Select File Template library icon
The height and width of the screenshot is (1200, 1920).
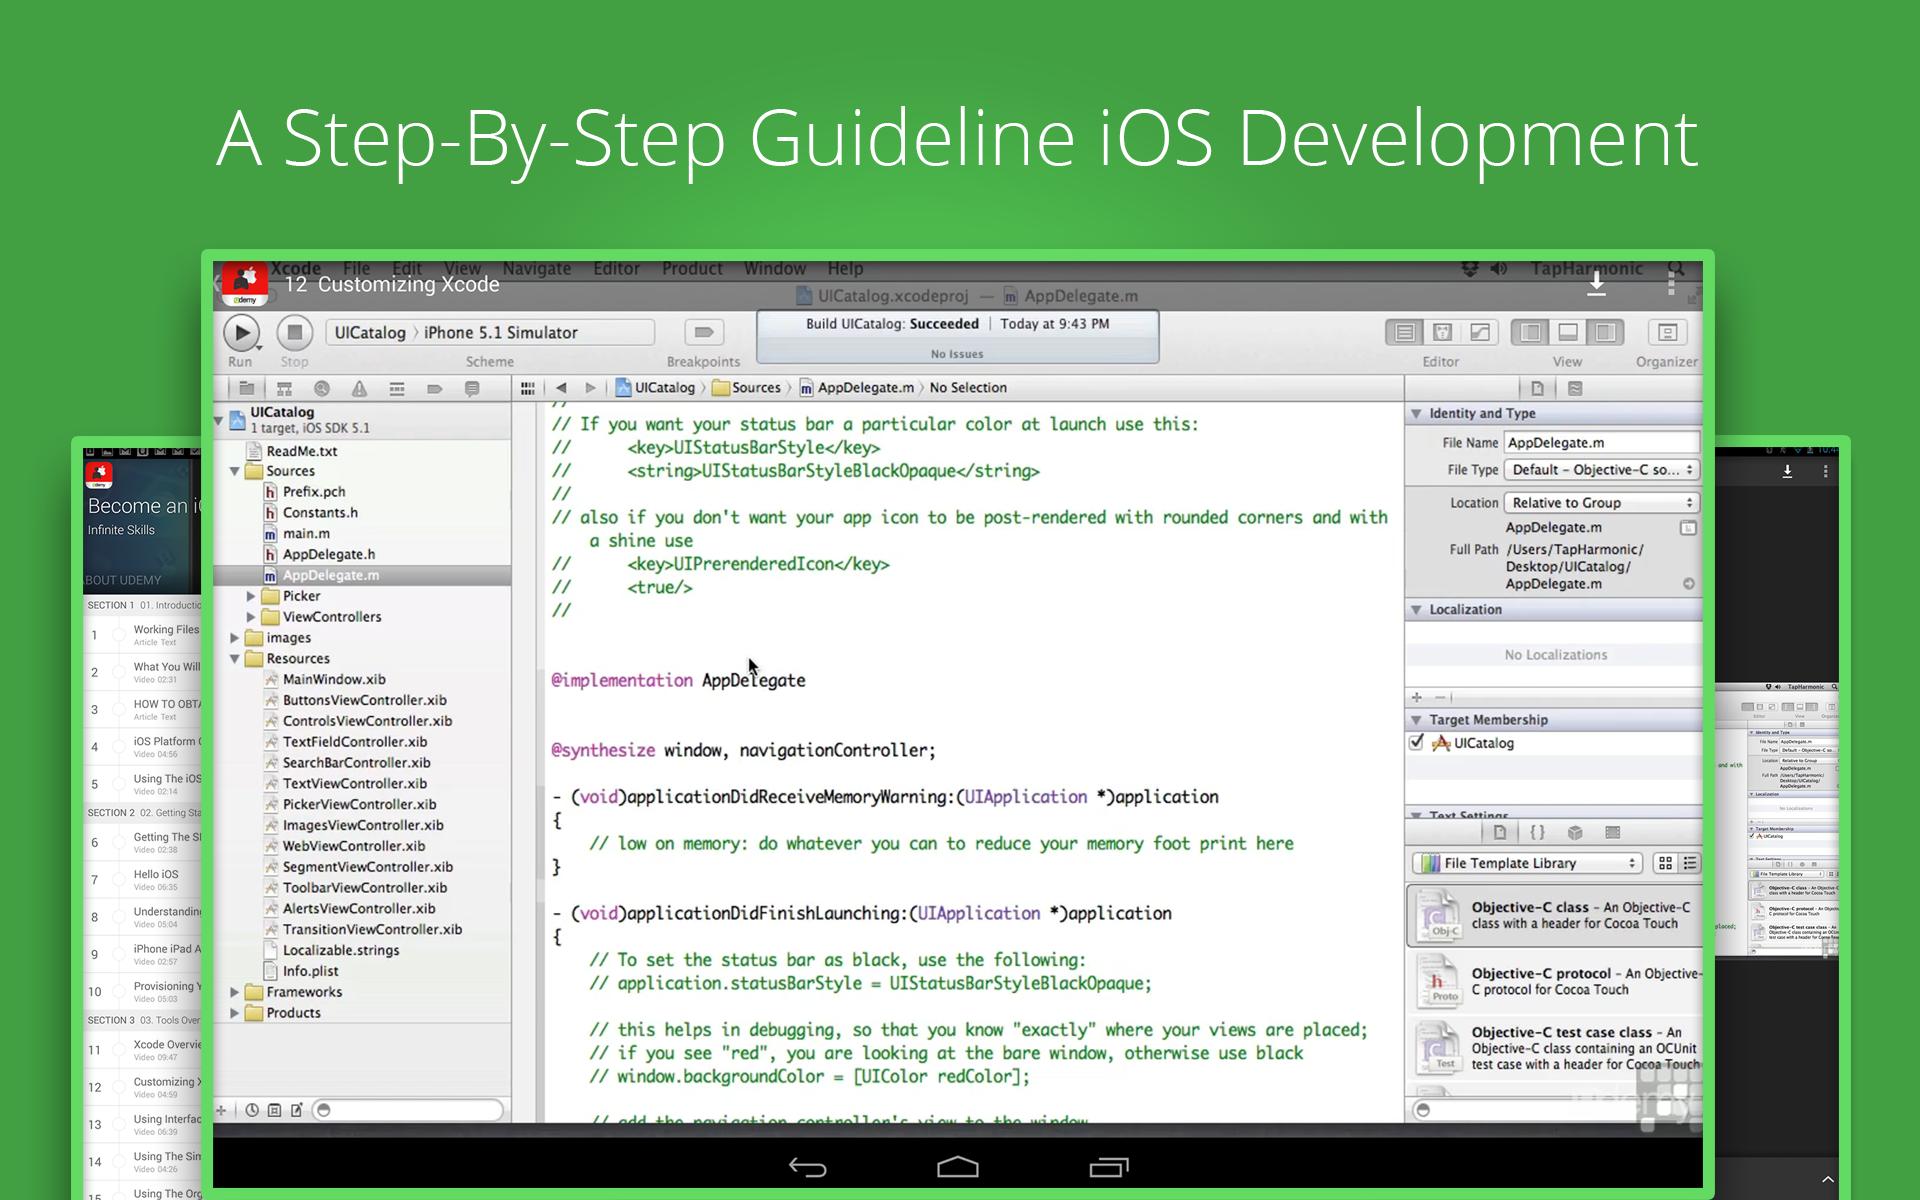tap(1499, 832)
